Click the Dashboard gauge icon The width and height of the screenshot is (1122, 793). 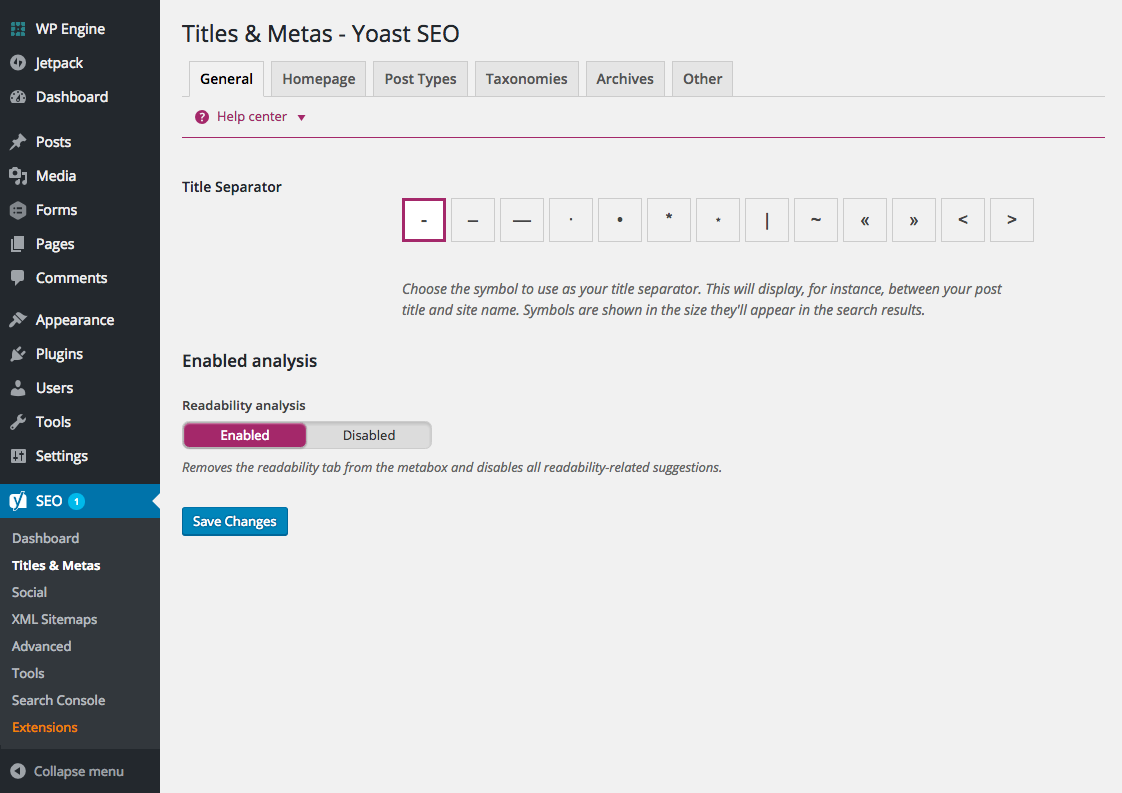[18, 97]
